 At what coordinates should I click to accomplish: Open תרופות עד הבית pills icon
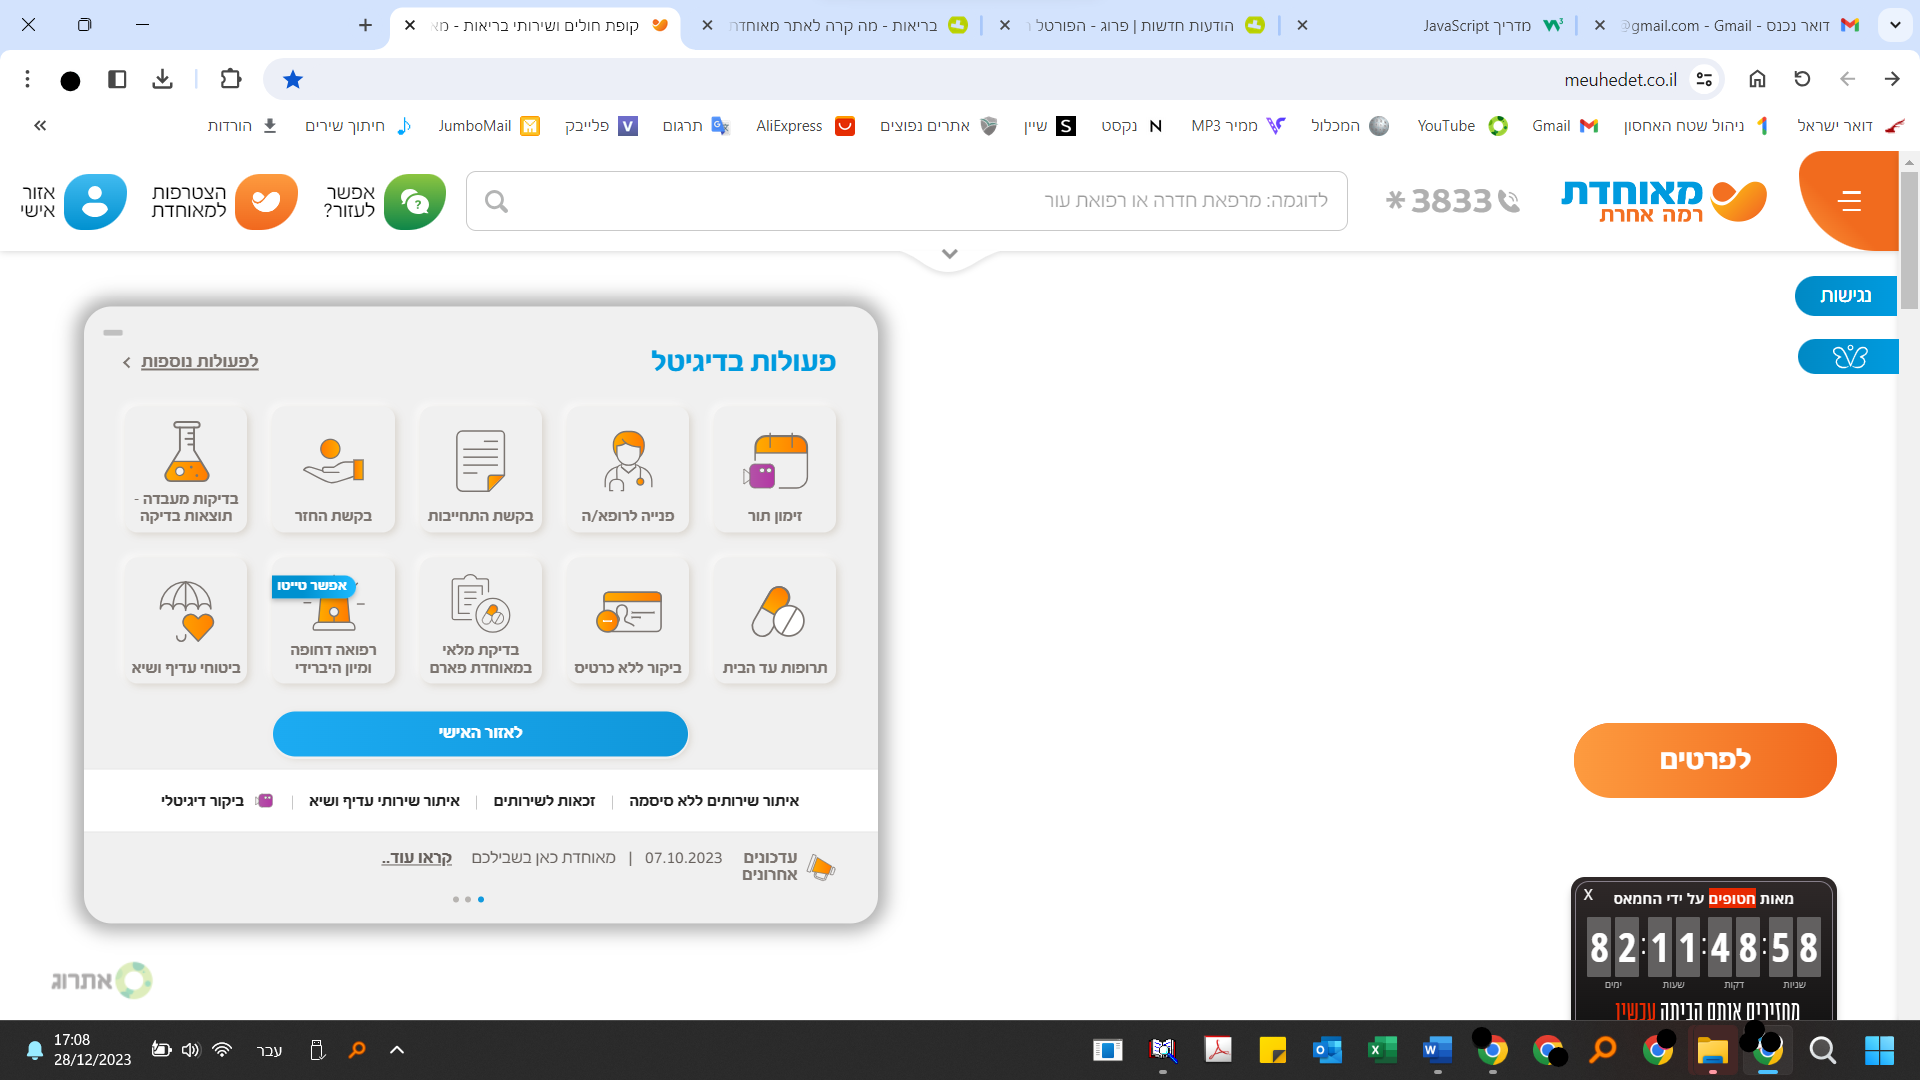pos(775,612)
